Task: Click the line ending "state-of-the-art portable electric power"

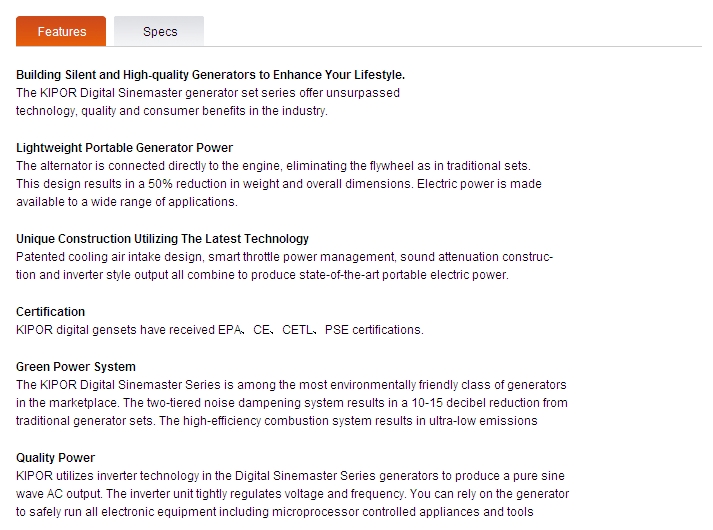Action: click(262, 275)
